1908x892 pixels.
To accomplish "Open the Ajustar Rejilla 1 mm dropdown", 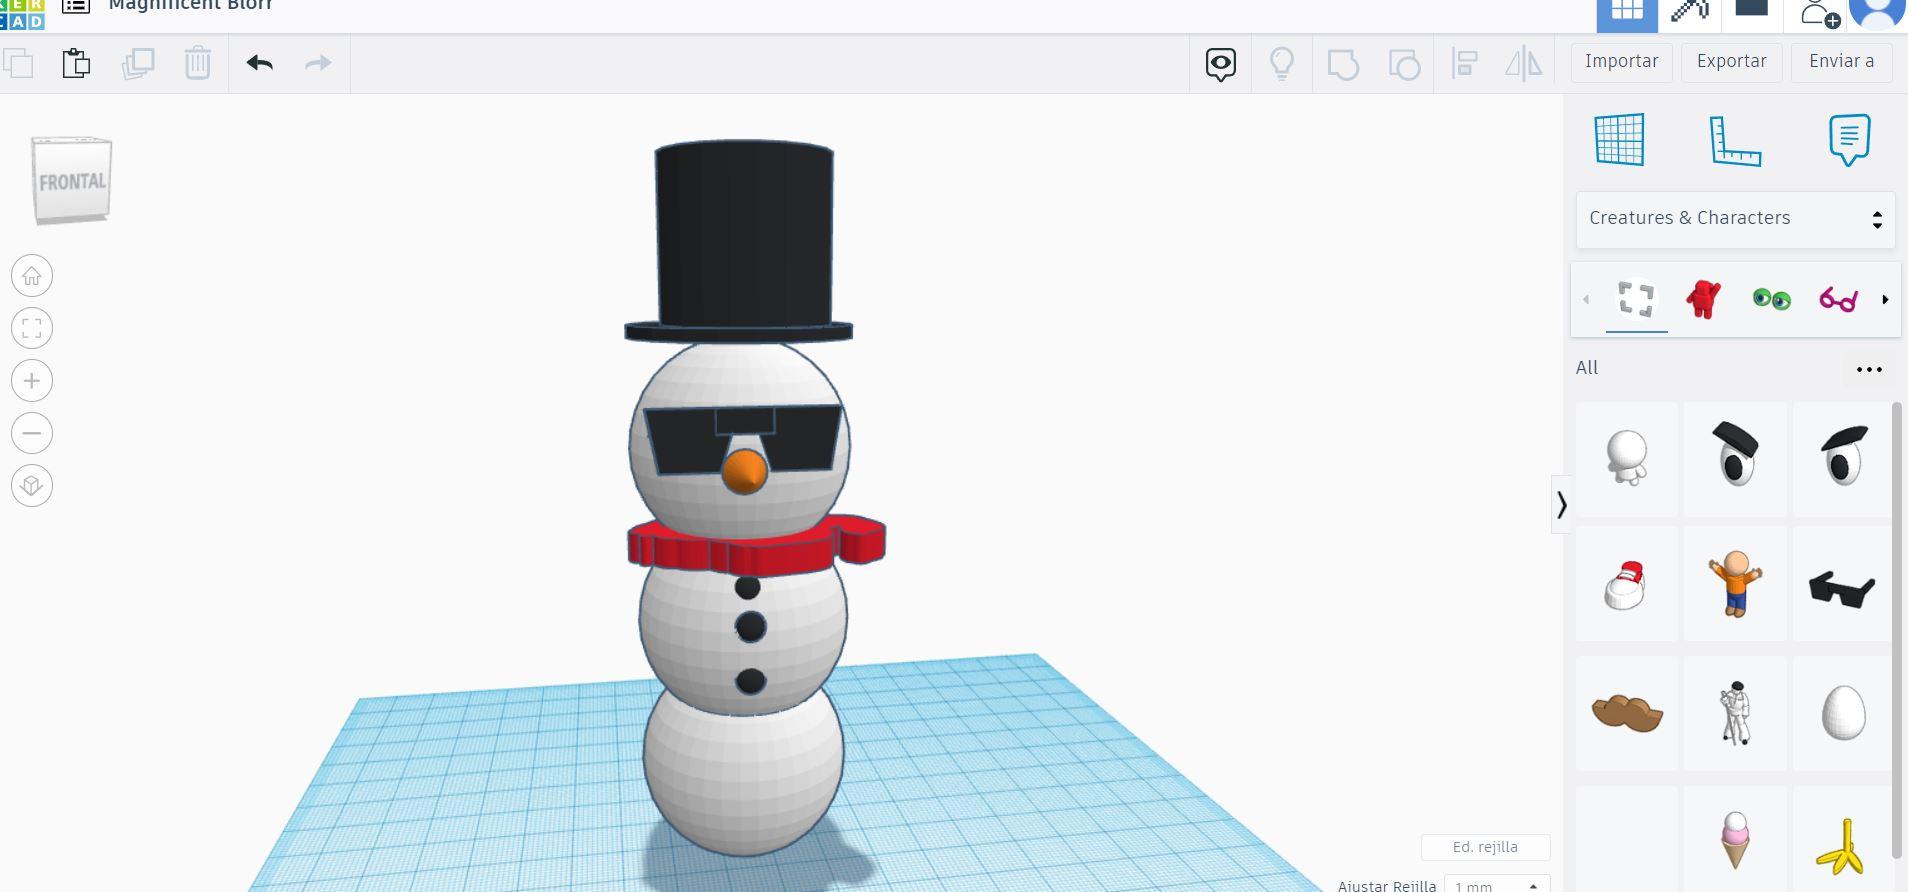I will coord(1497,886).
